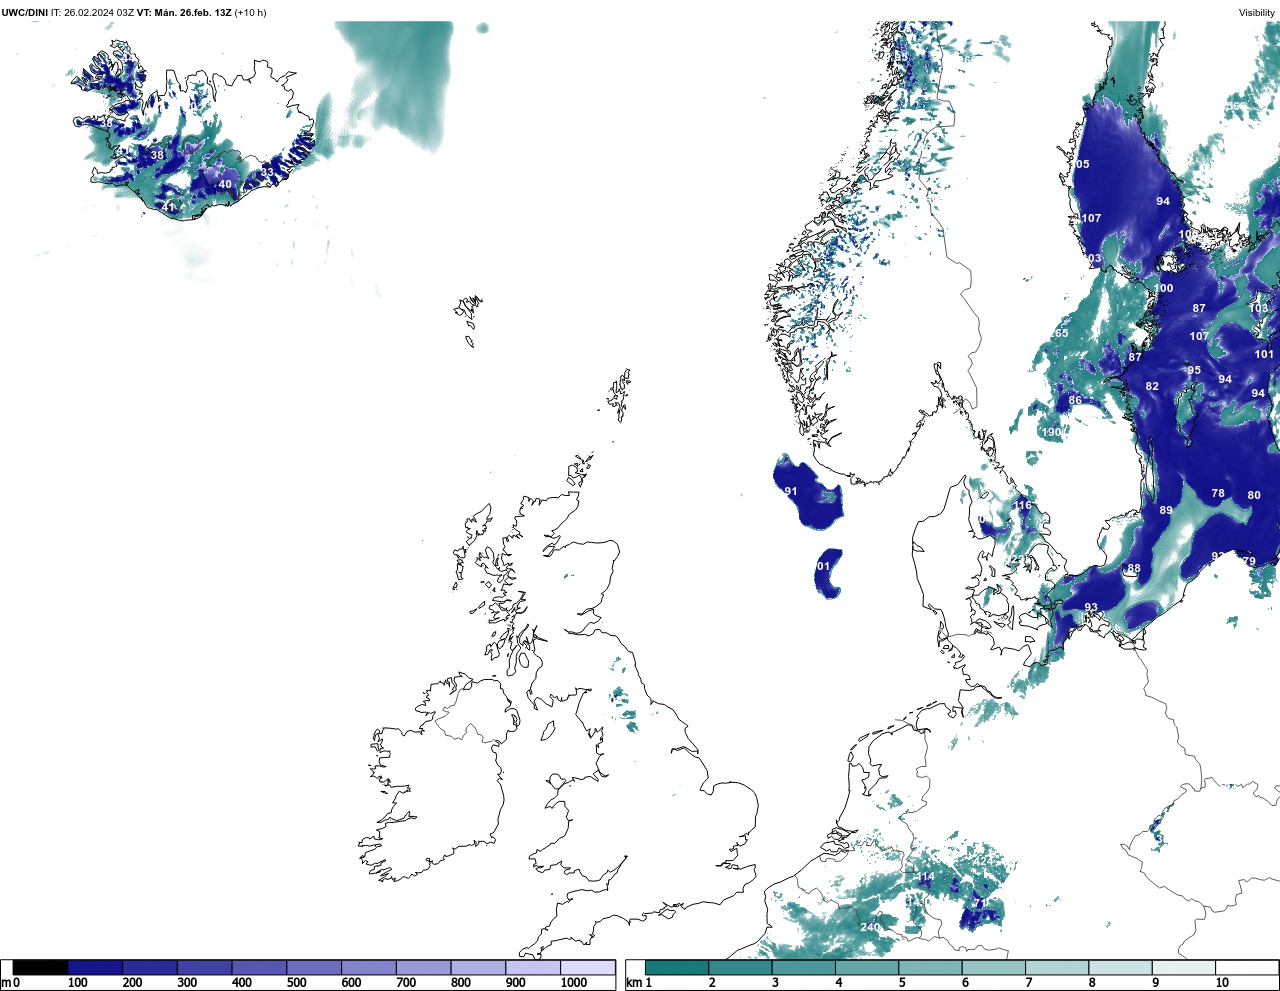Click the '500' label on the metre scale
1280x991 pixels.
[x=296, y=983]
